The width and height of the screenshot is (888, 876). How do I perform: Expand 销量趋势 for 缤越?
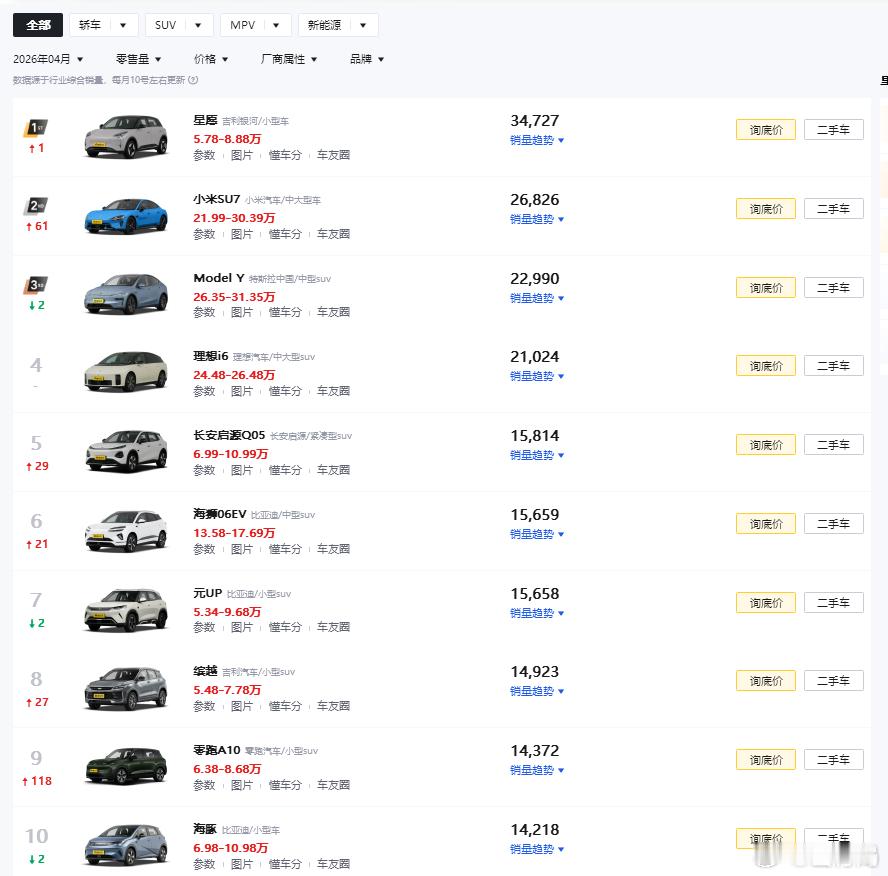pyautogui.click(x=537, y=691)
